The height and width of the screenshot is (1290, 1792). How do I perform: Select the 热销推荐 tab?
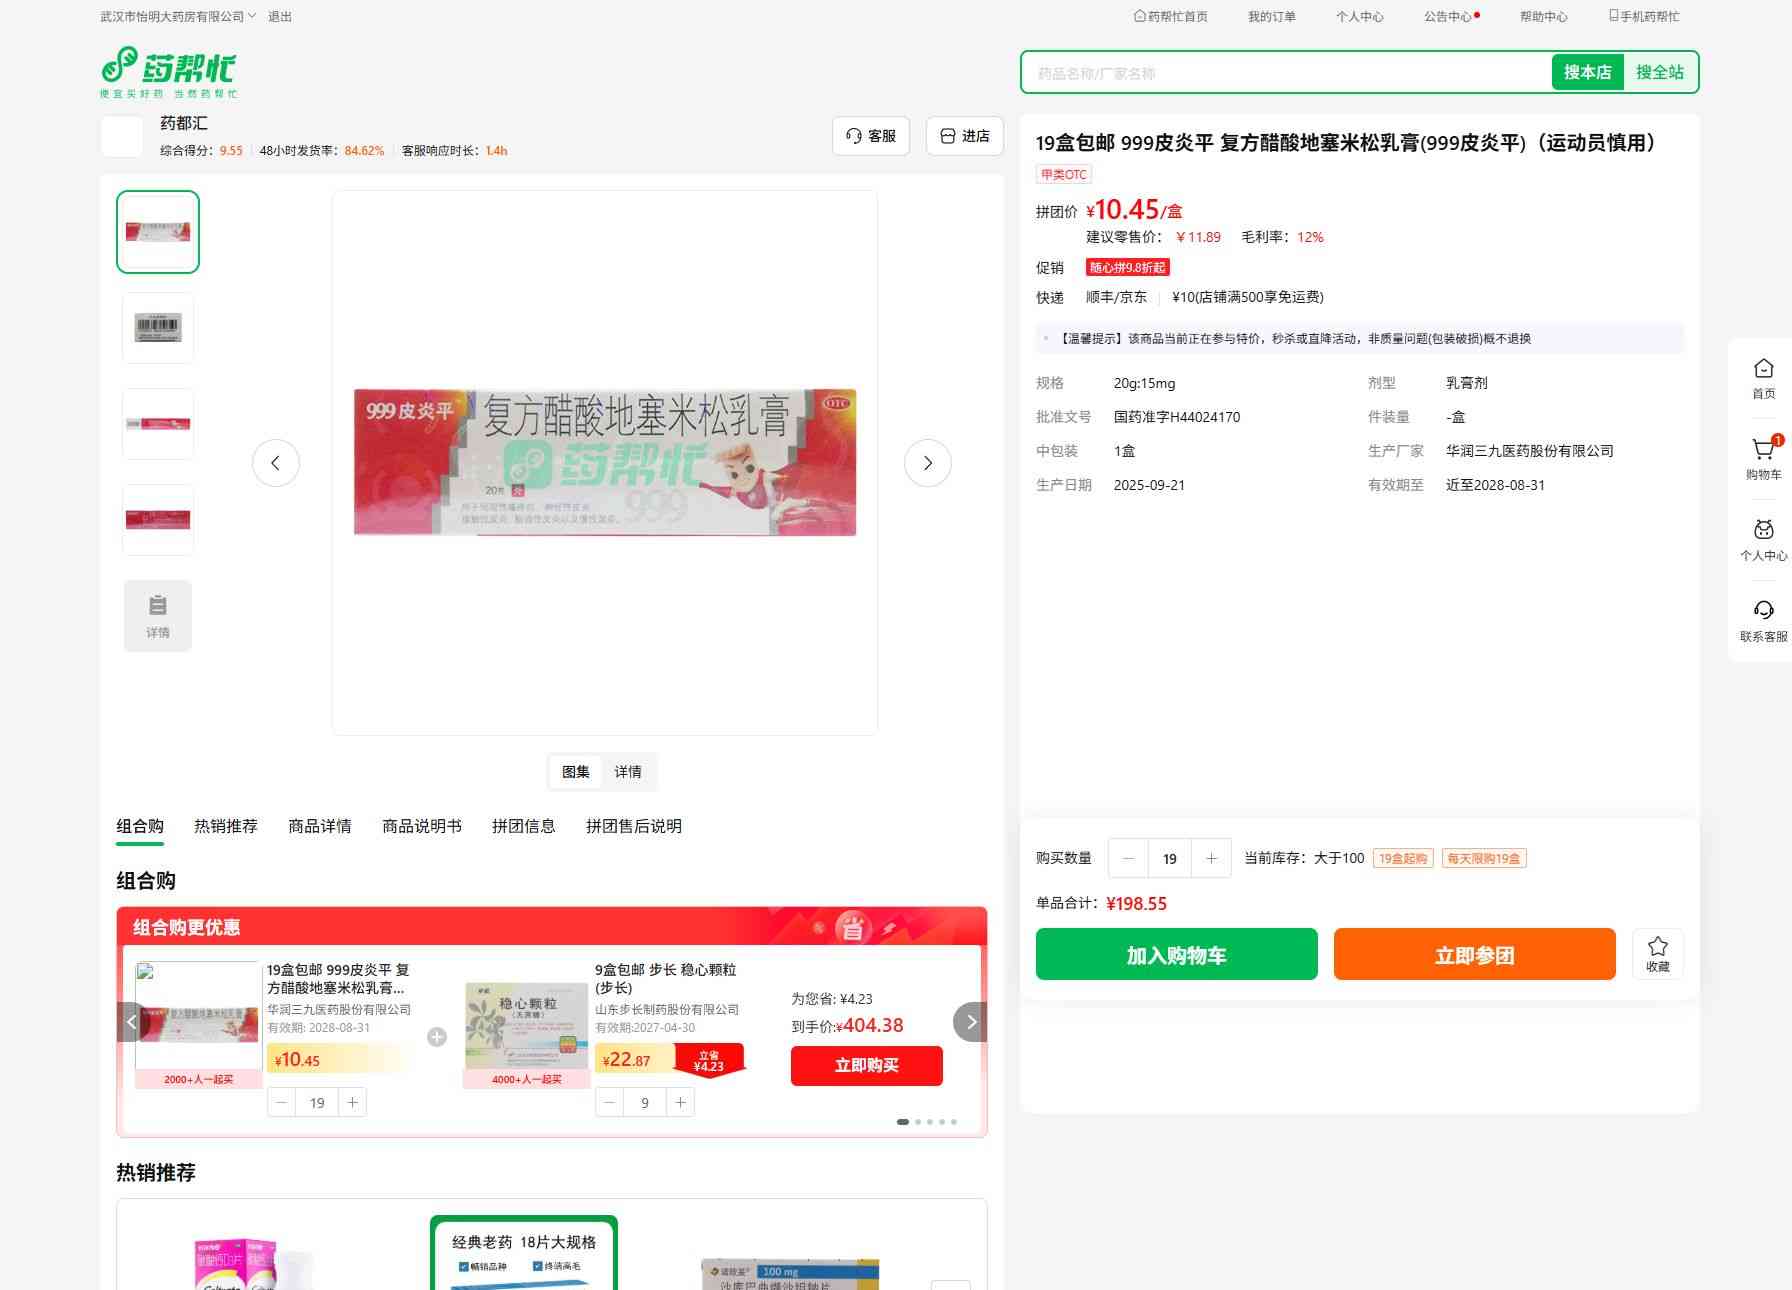tap(226, 826)
